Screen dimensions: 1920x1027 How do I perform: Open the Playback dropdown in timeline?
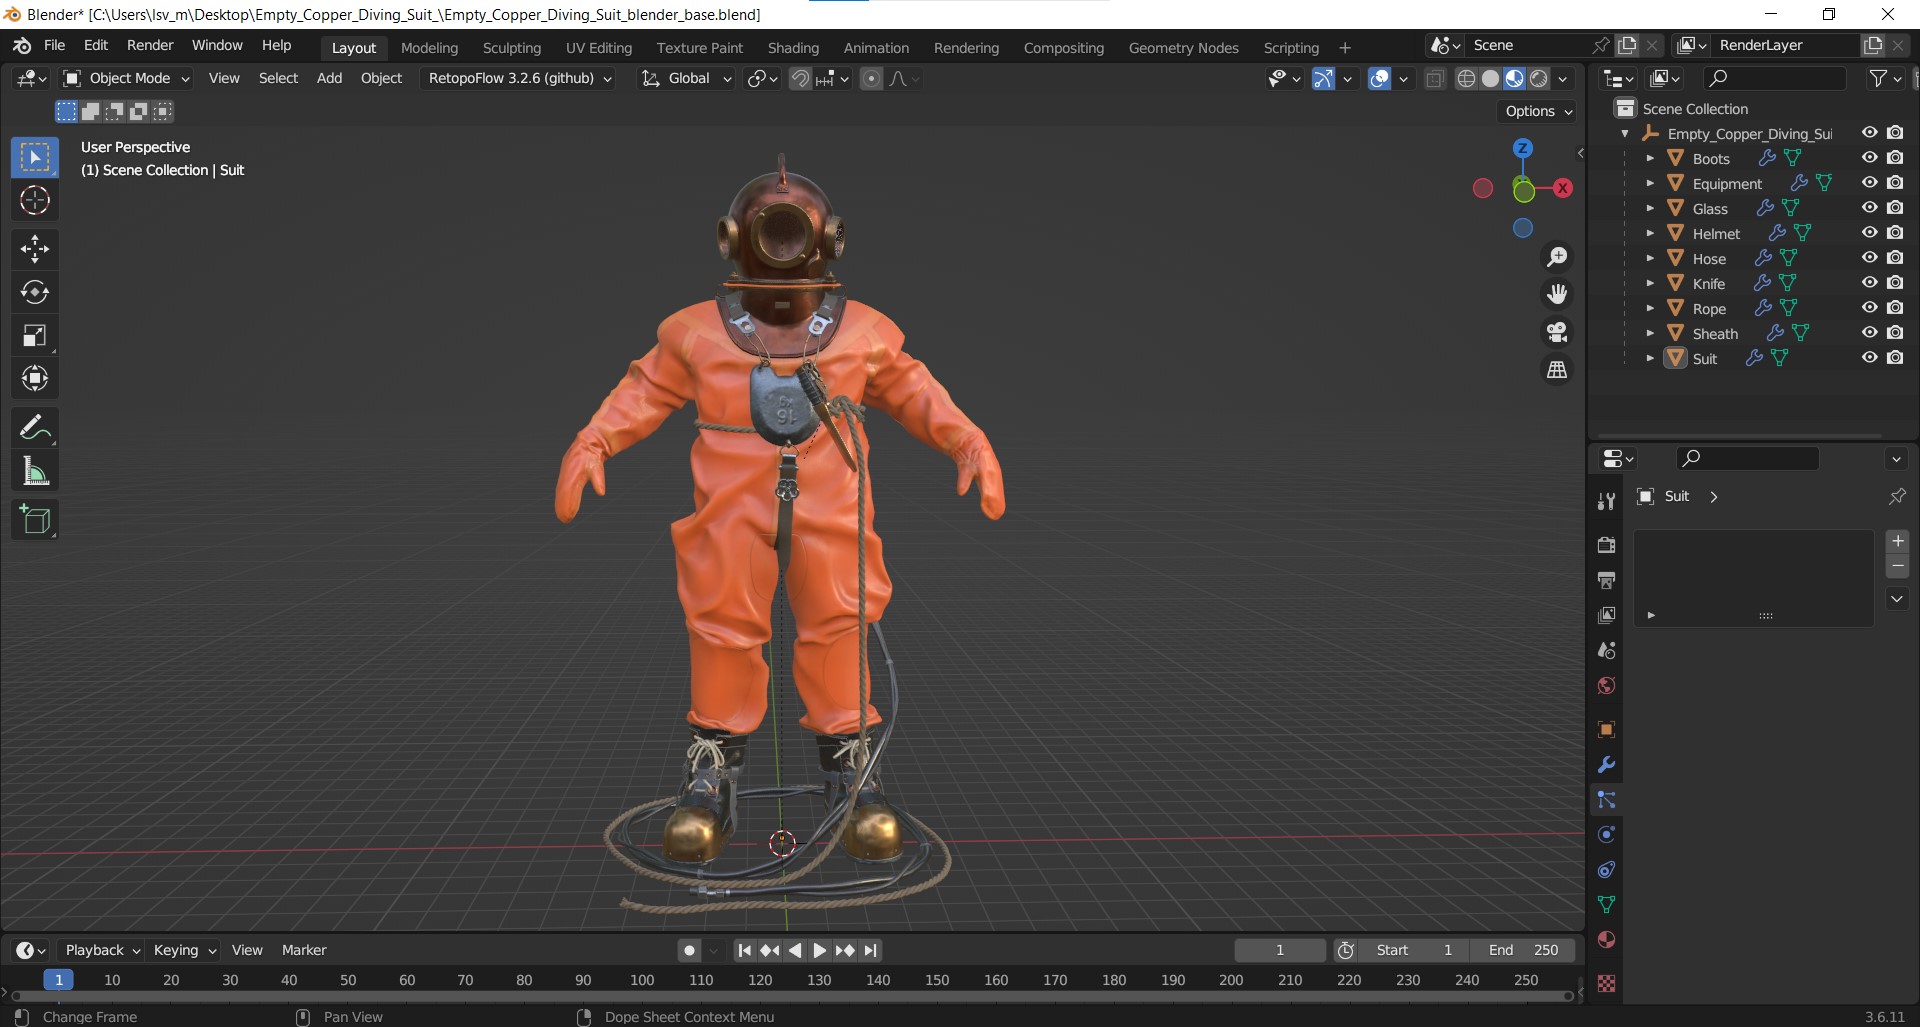[x=102, y=950]
